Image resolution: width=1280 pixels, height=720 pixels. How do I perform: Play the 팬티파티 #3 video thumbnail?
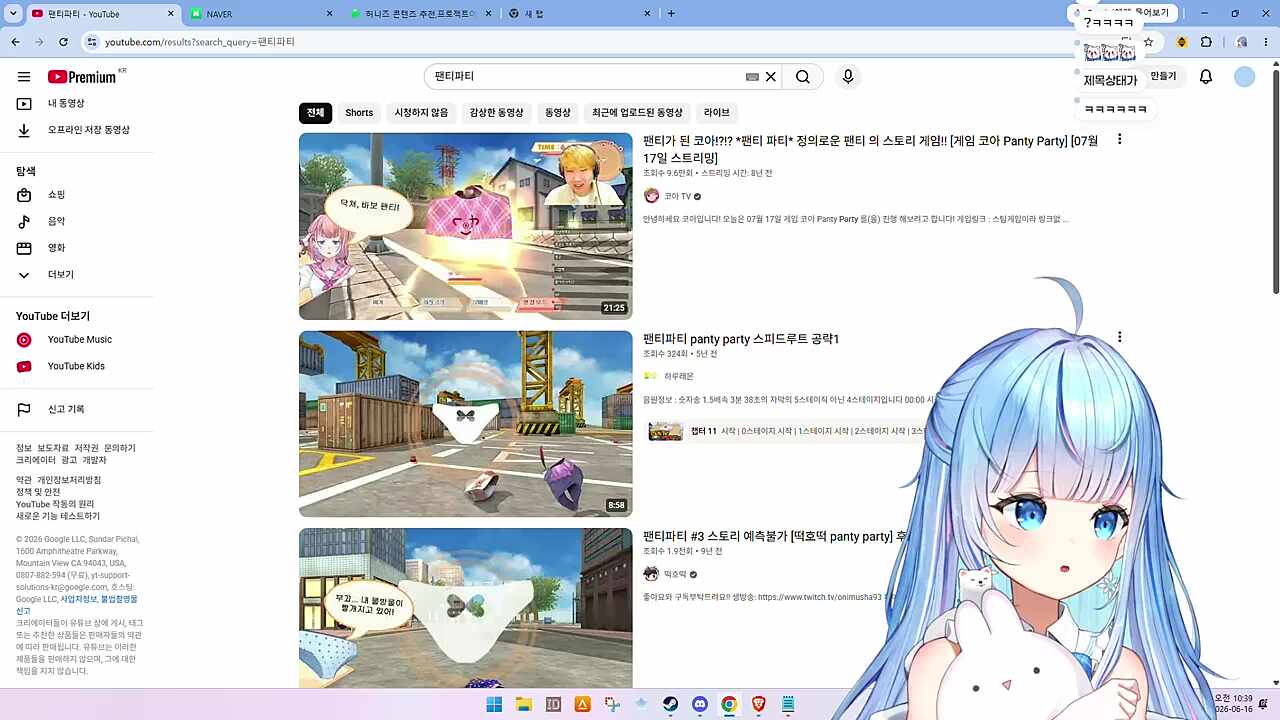(x=466, y=608)
